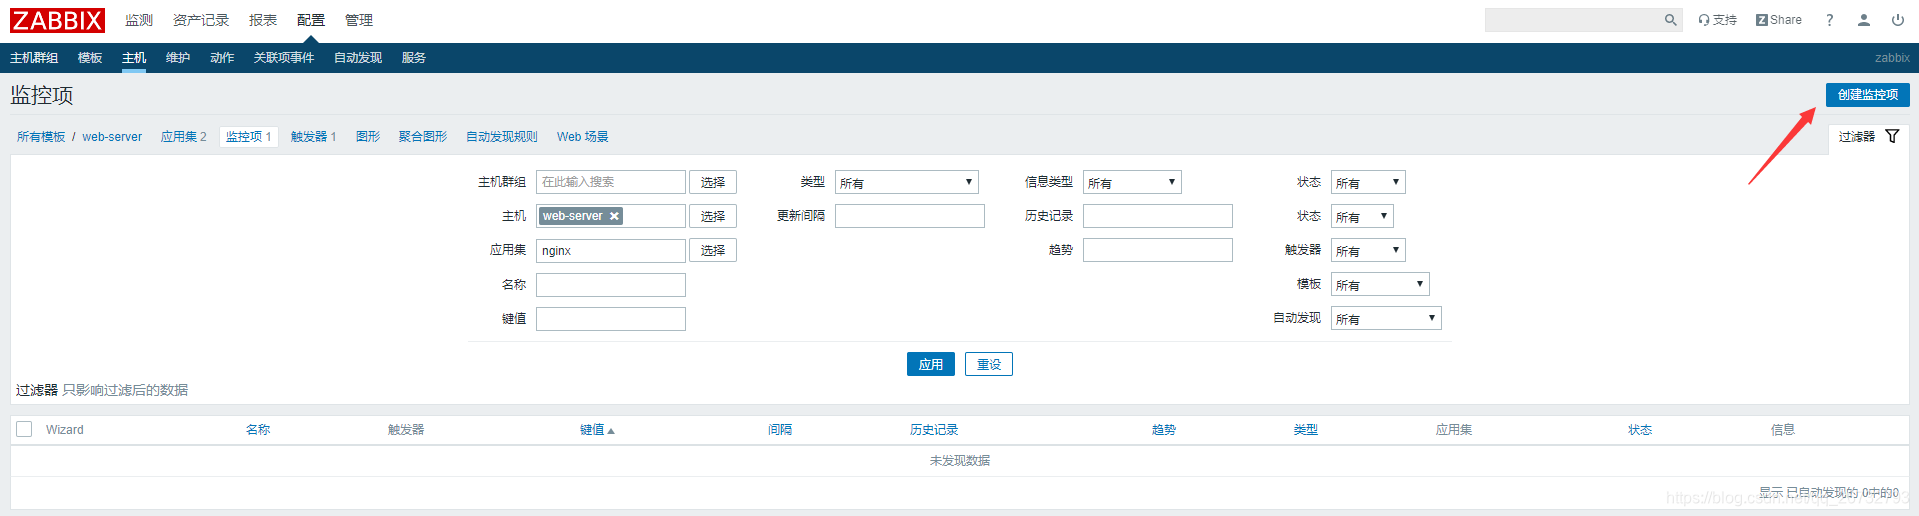Viewport: 1919px width, 516px height.
Task: Go to 主机群组 submenu
Action: [34, 58]
